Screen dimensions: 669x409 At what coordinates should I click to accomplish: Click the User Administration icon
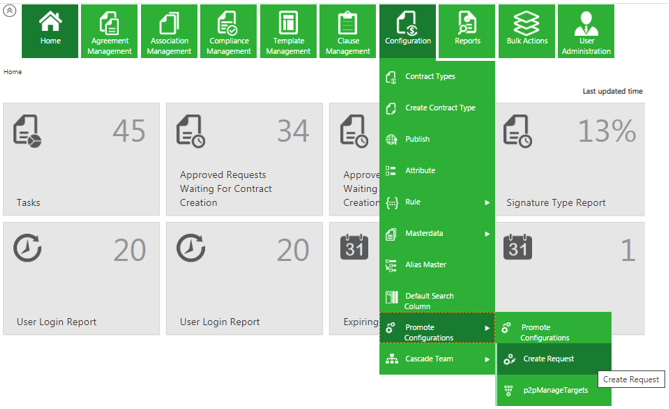(x=585, y=22)
